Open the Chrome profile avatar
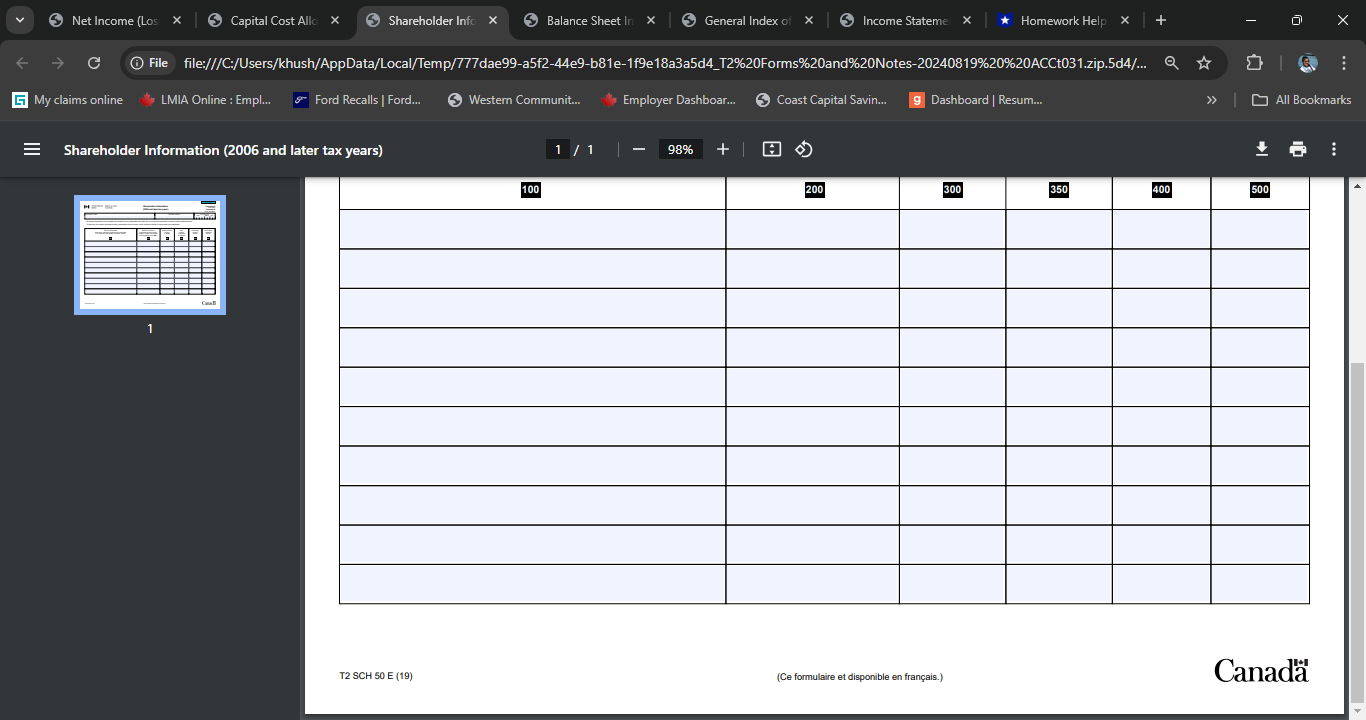The image size is (1366, 720). tap(1308, 63)
